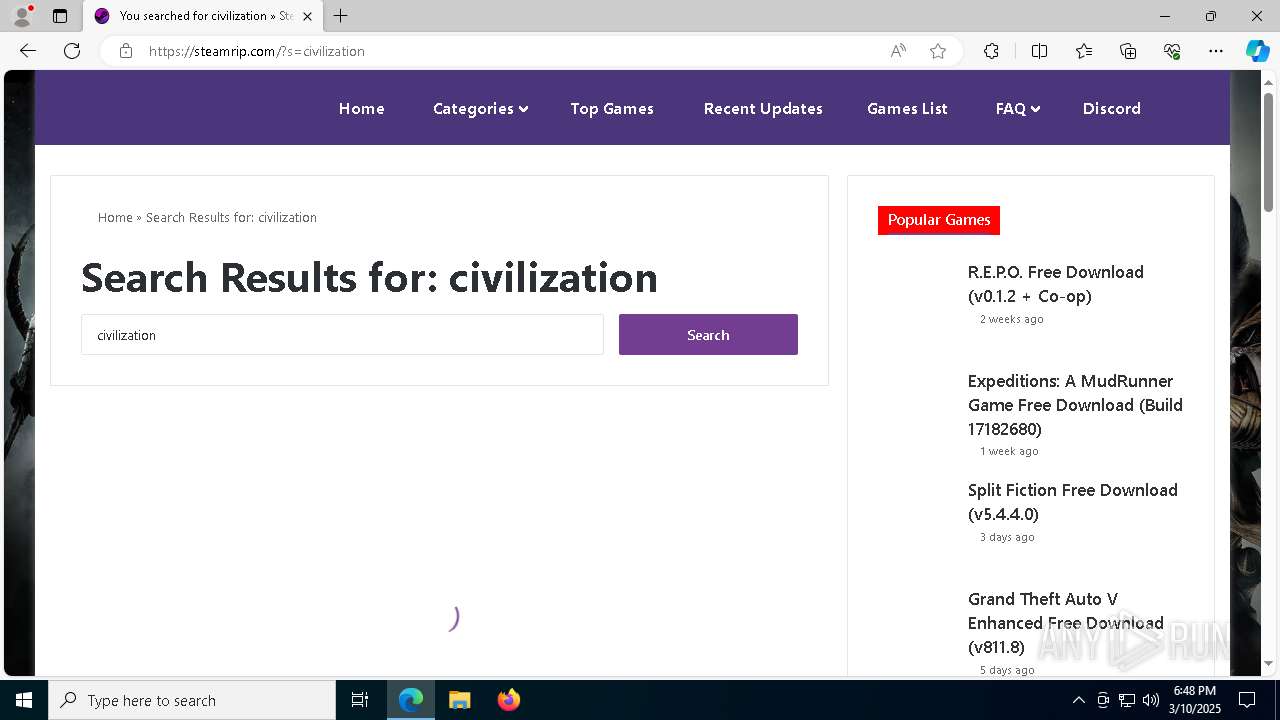Open the notifications center icon
The width and height of the screenshot is (1280, 720).
click(x=1247, y=700)
